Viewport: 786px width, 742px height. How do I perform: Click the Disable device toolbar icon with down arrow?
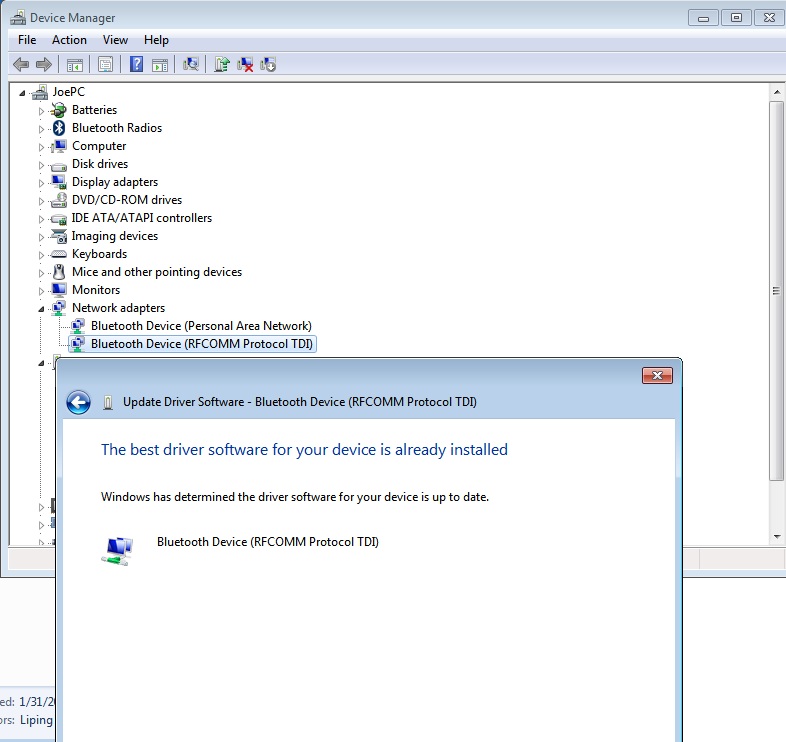tap(268, 65)
